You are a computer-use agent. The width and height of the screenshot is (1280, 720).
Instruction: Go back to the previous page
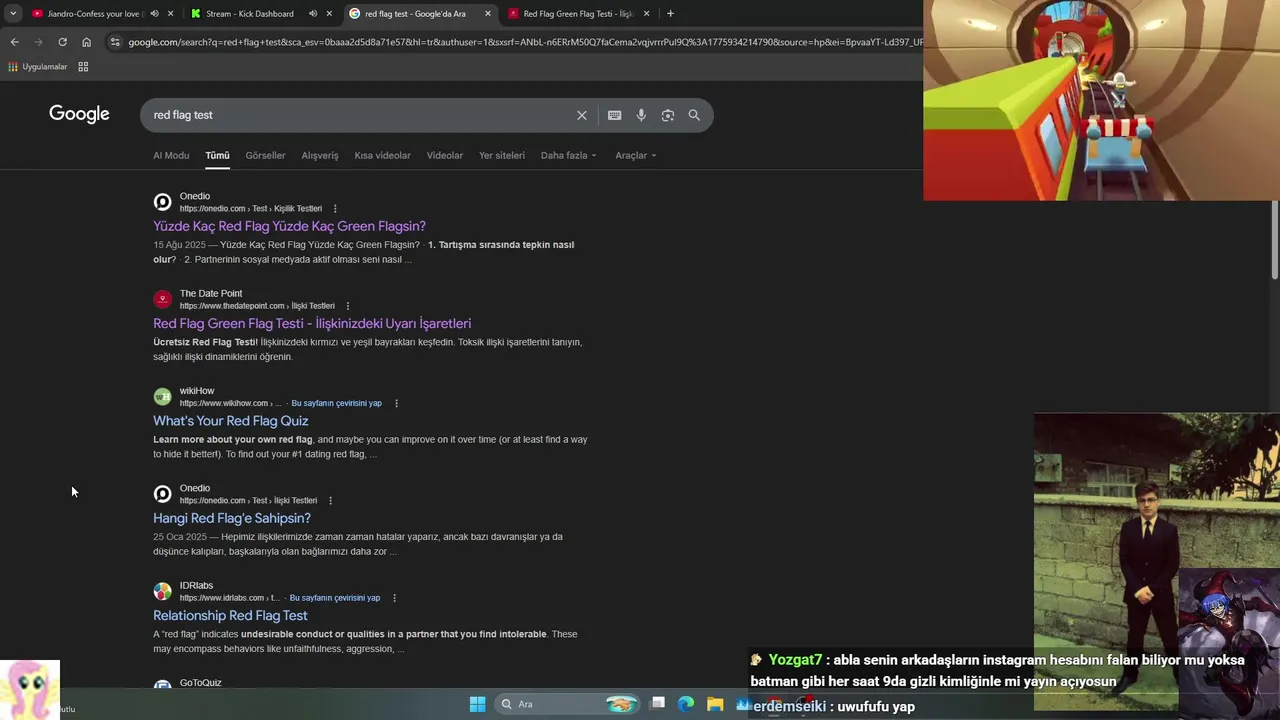(14, 42)
